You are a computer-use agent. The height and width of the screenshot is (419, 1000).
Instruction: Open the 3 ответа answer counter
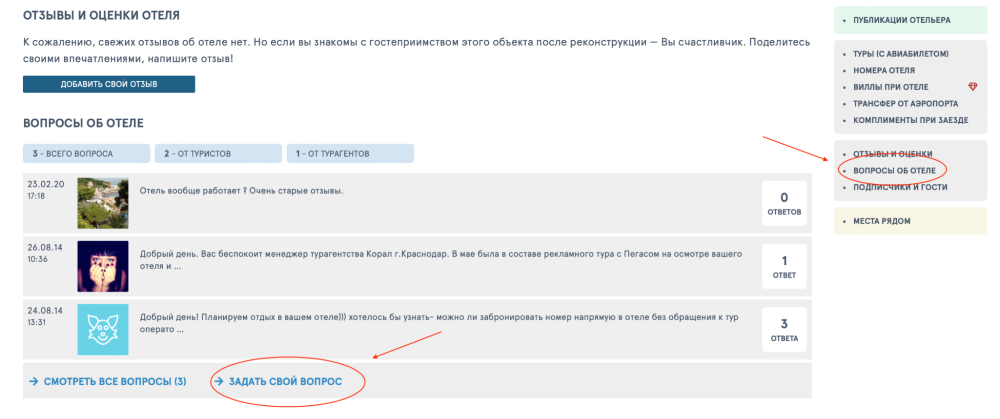pyautogui.click(x=784, y=329)
